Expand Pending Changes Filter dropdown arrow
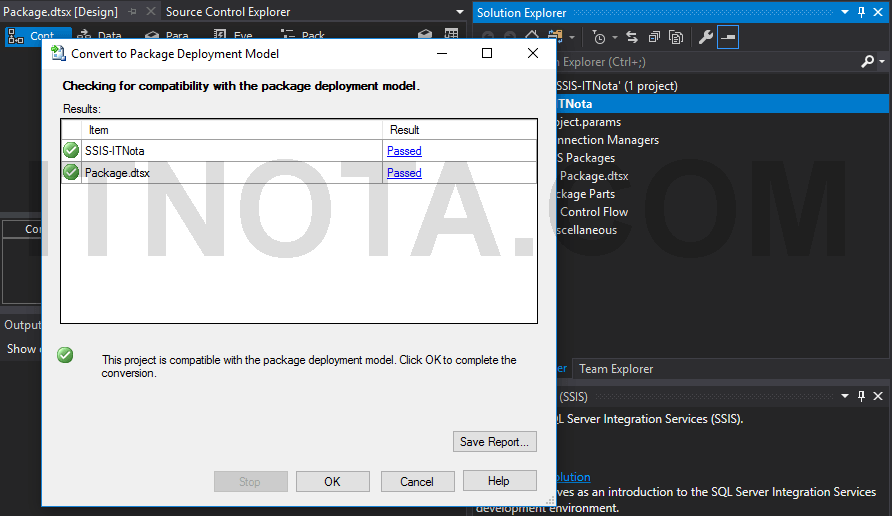This screenshot has width=892, height=516. point(612,37)
